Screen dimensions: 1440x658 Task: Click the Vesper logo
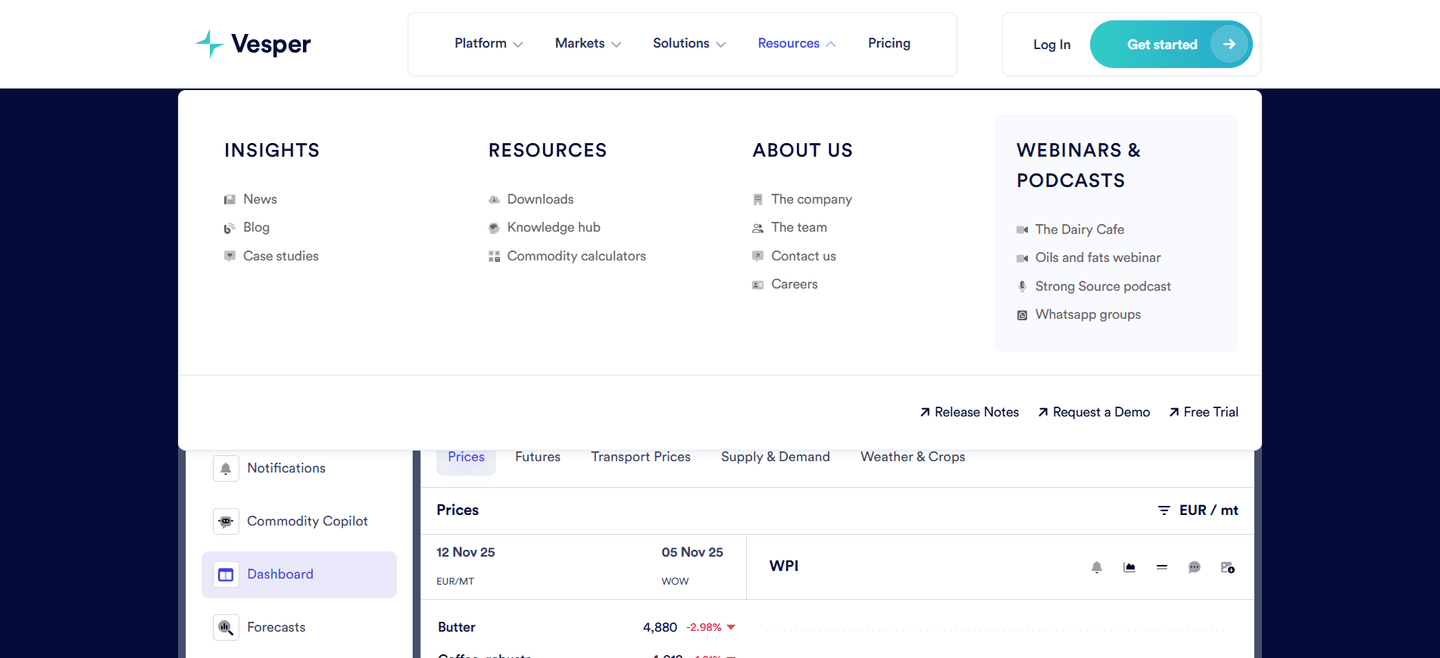point(253,44)
